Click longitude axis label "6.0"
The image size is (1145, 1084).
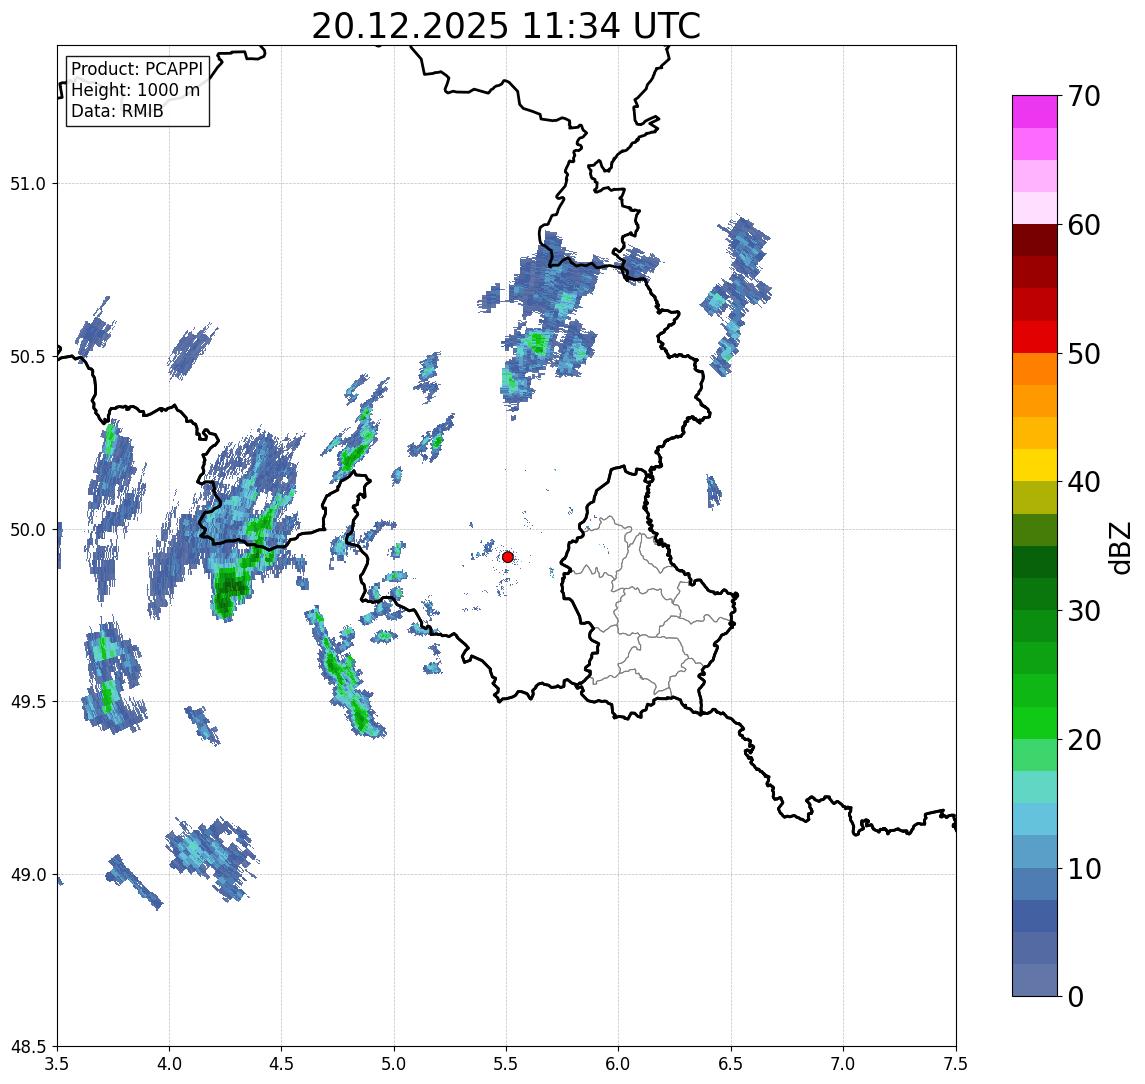click(619, 1064)
